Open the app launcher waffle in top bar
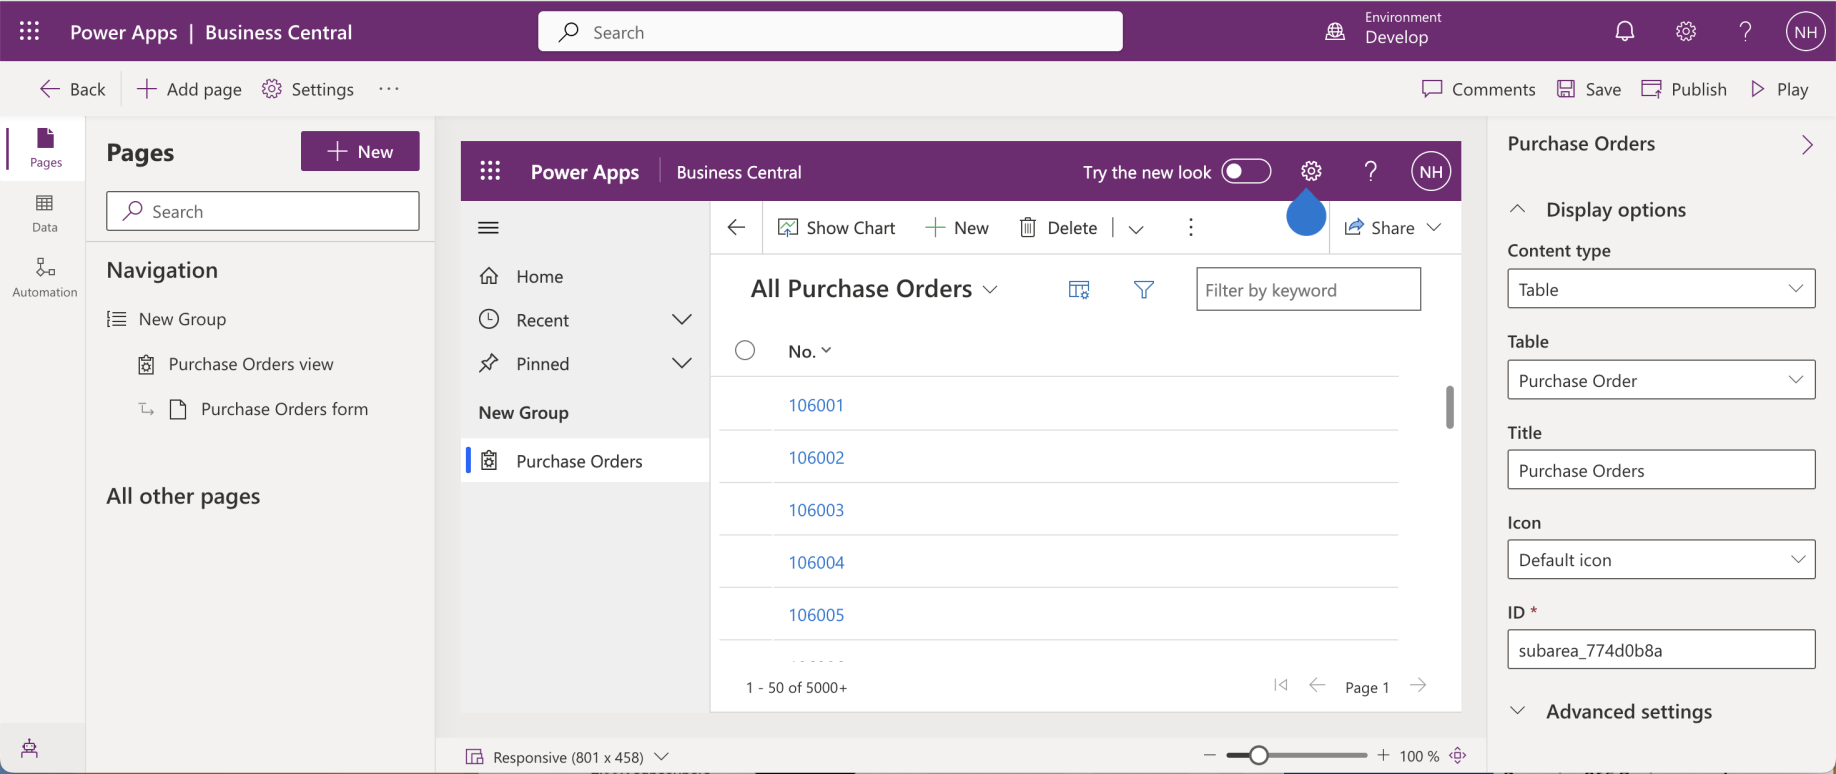The image size is (1836, 774). tap(30, 32)
